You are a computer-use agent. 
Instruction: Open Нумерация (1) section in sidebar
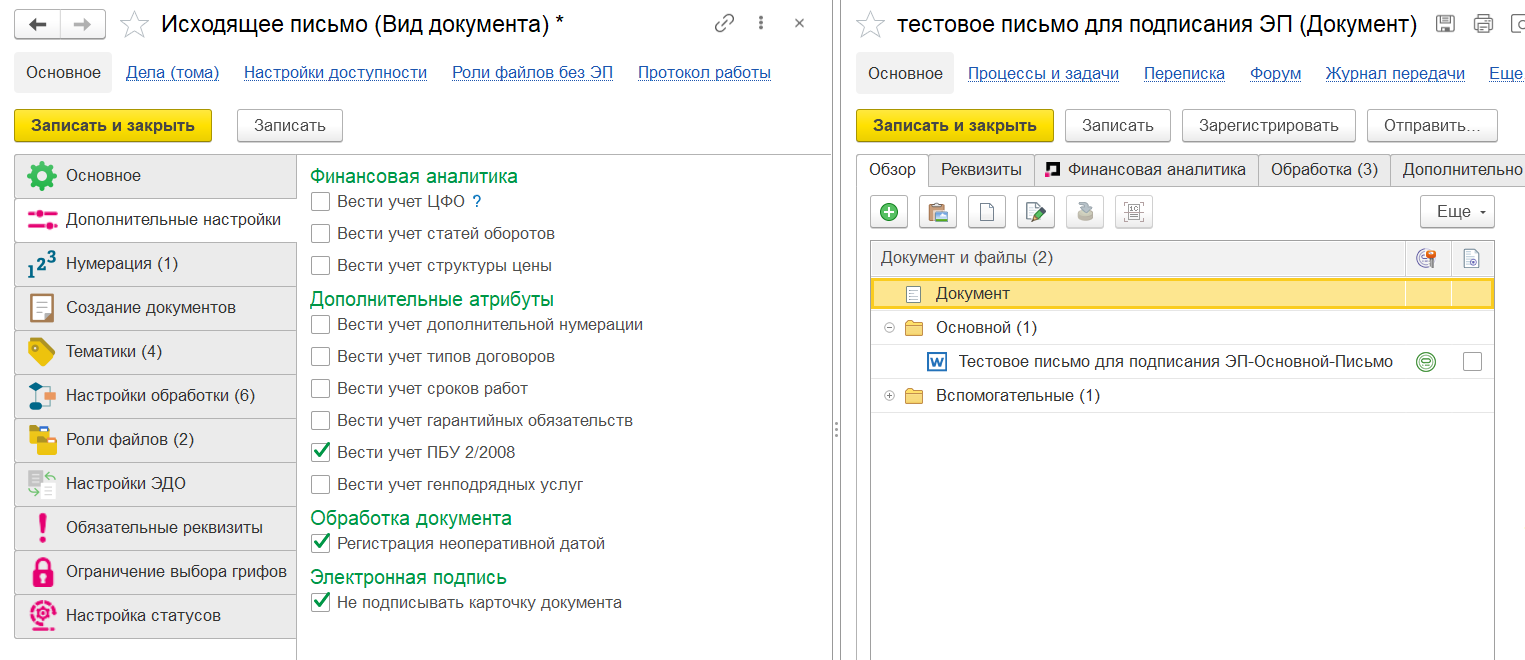[x=155, y=264]
